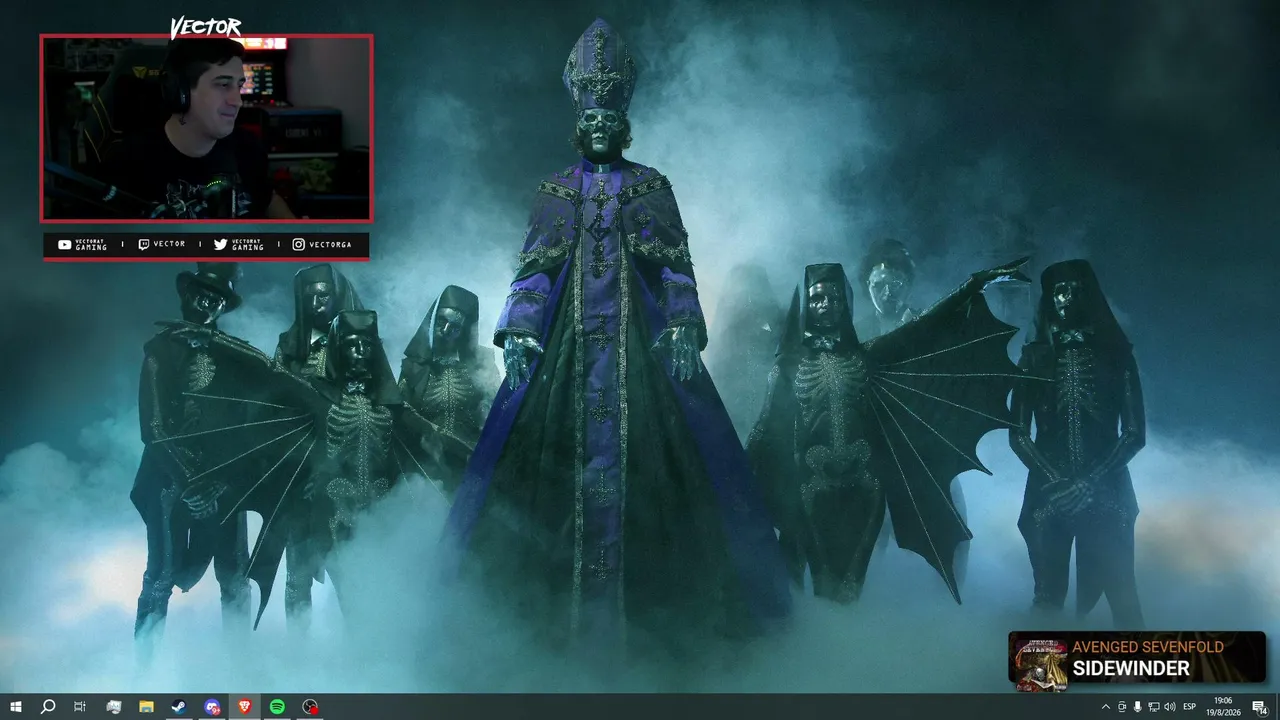Open the notification center with 14 alerts
This screenshot has width=1280, height=720.
1260,707
